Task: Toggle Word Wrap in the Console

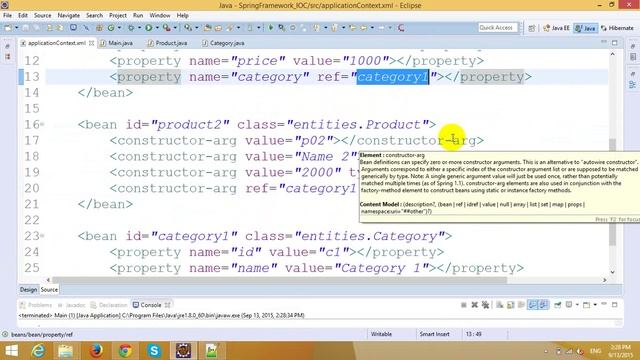Action: click(x=521, y=305)
